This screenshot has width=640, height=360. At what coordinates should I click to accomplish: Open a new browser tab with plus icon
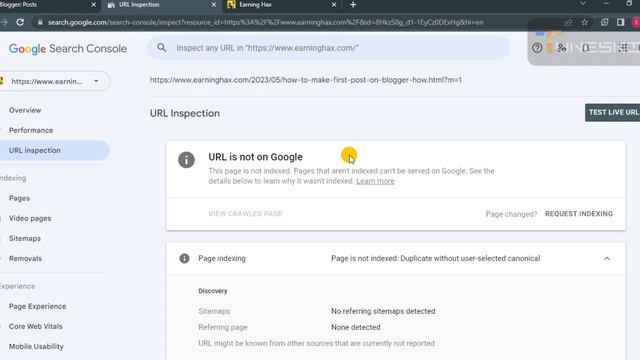pos(353,4)
